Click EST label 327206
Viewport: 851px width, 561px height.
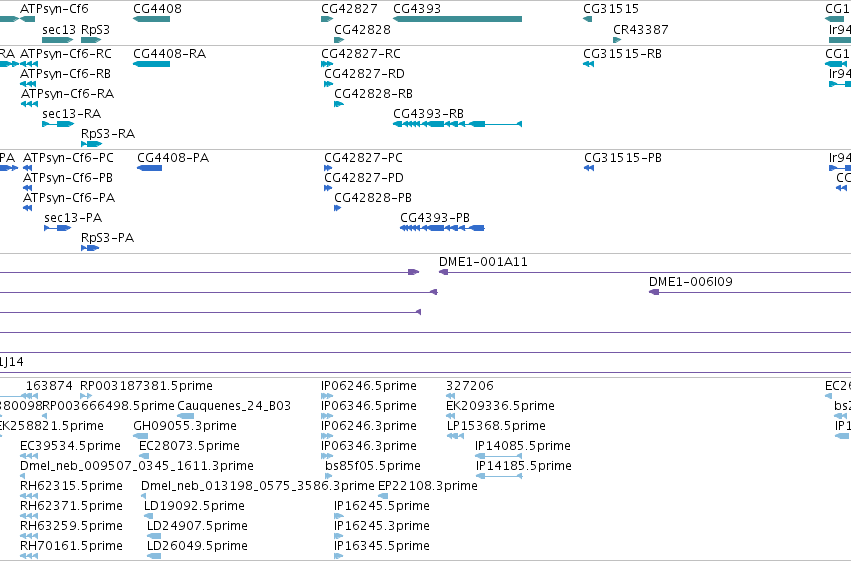click(469, 386)
